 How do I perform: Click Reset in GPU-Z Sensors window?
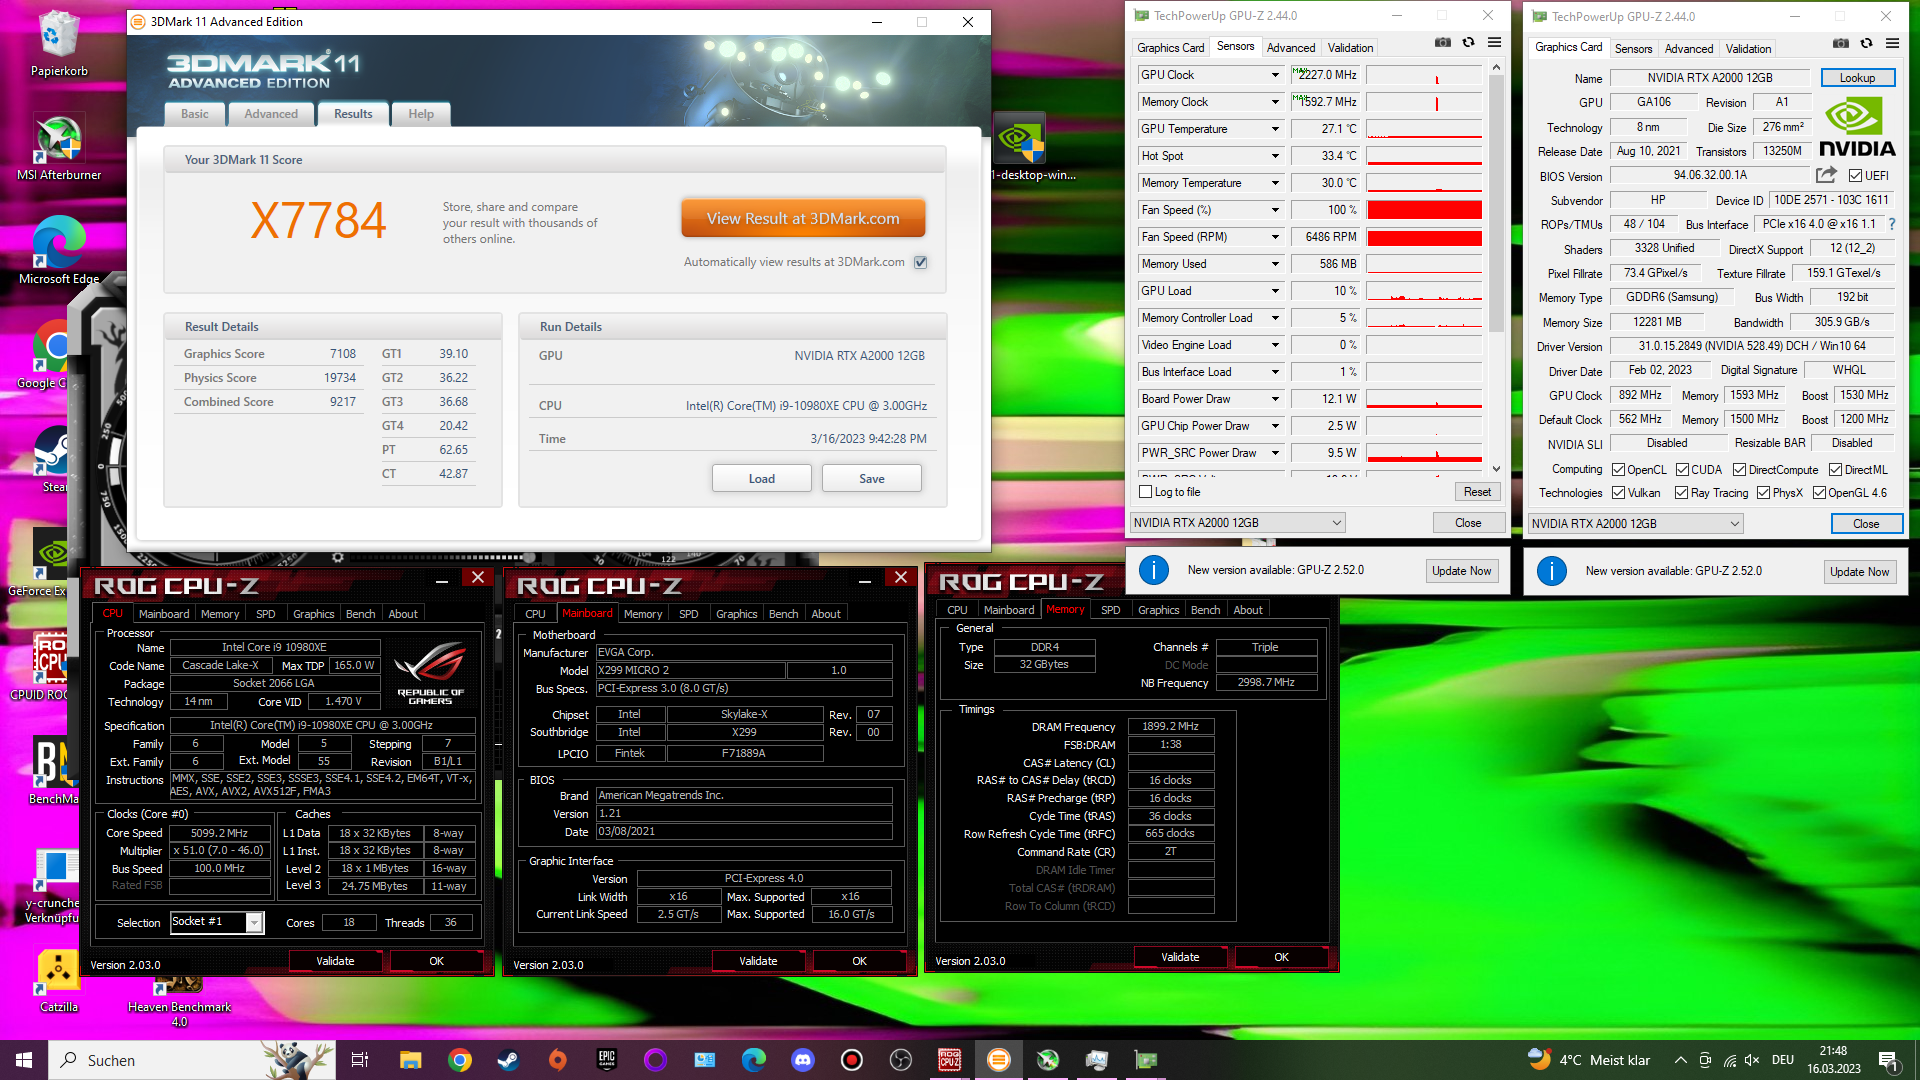(x=1477, y=492)
